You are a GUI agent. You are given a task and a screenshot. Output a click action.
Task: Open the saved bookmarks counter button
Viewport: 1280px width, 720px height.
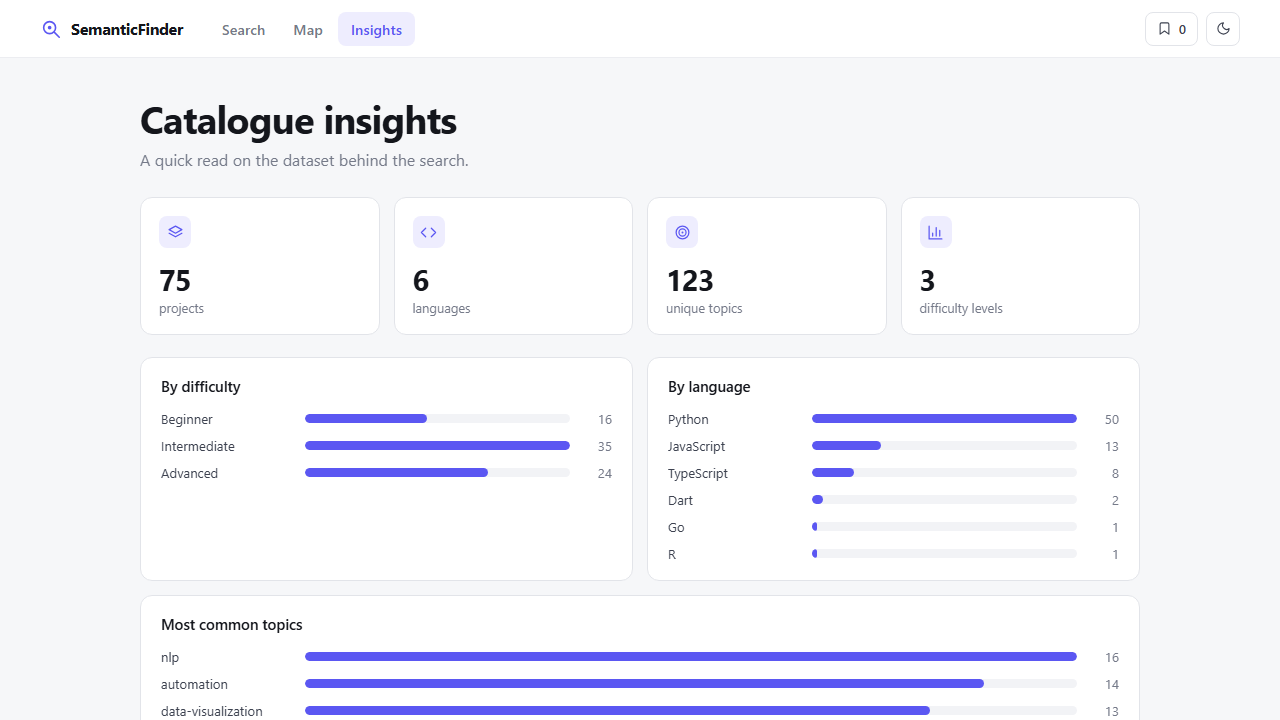pyautogui.click(x=1171, y=29)
